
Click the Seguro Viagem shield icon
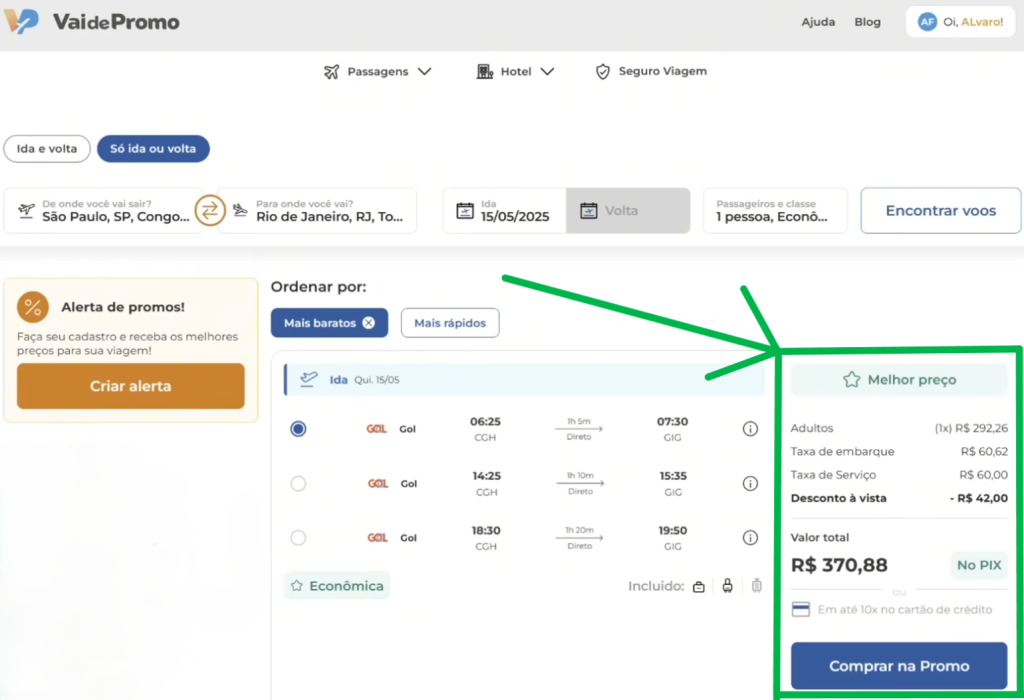[602, 72]
